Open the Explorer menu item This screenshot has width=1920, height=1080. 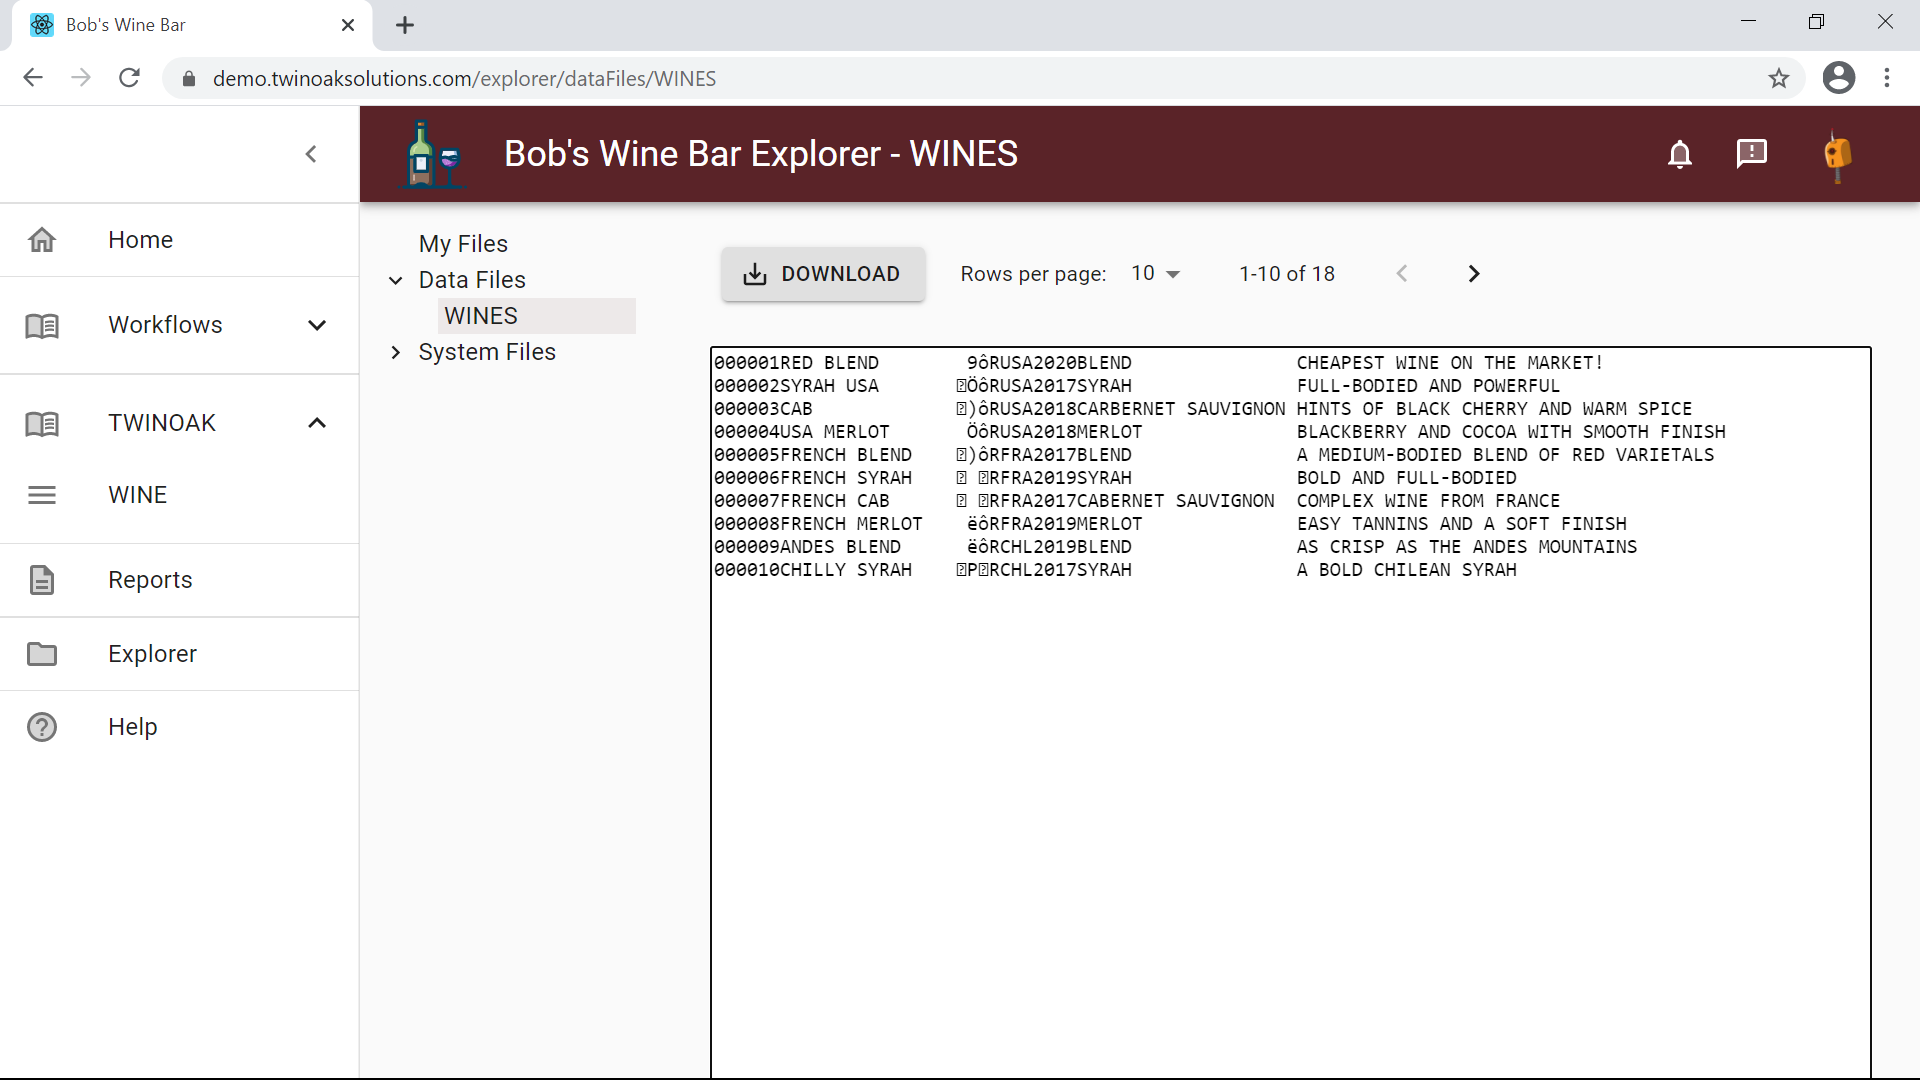tap(180, 654)
